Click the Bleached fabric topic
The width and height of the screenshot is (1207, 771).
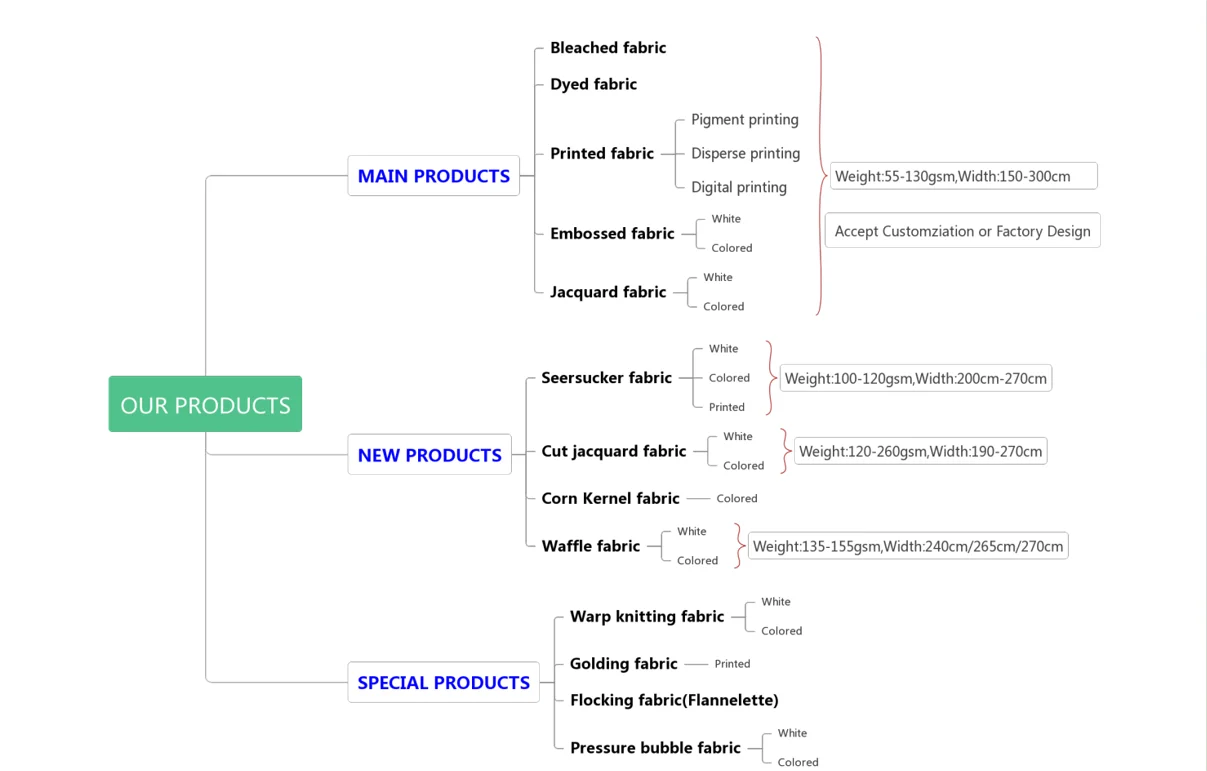click(607, 48)
